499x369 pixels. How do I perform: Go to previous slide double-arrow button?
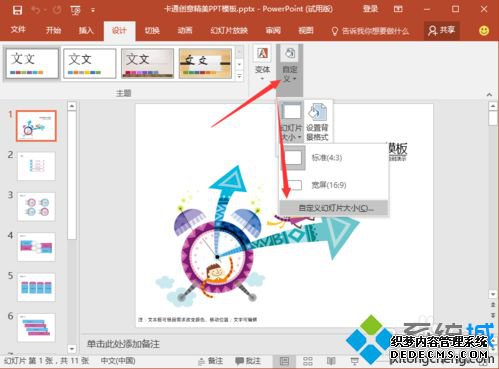[493, 305]
